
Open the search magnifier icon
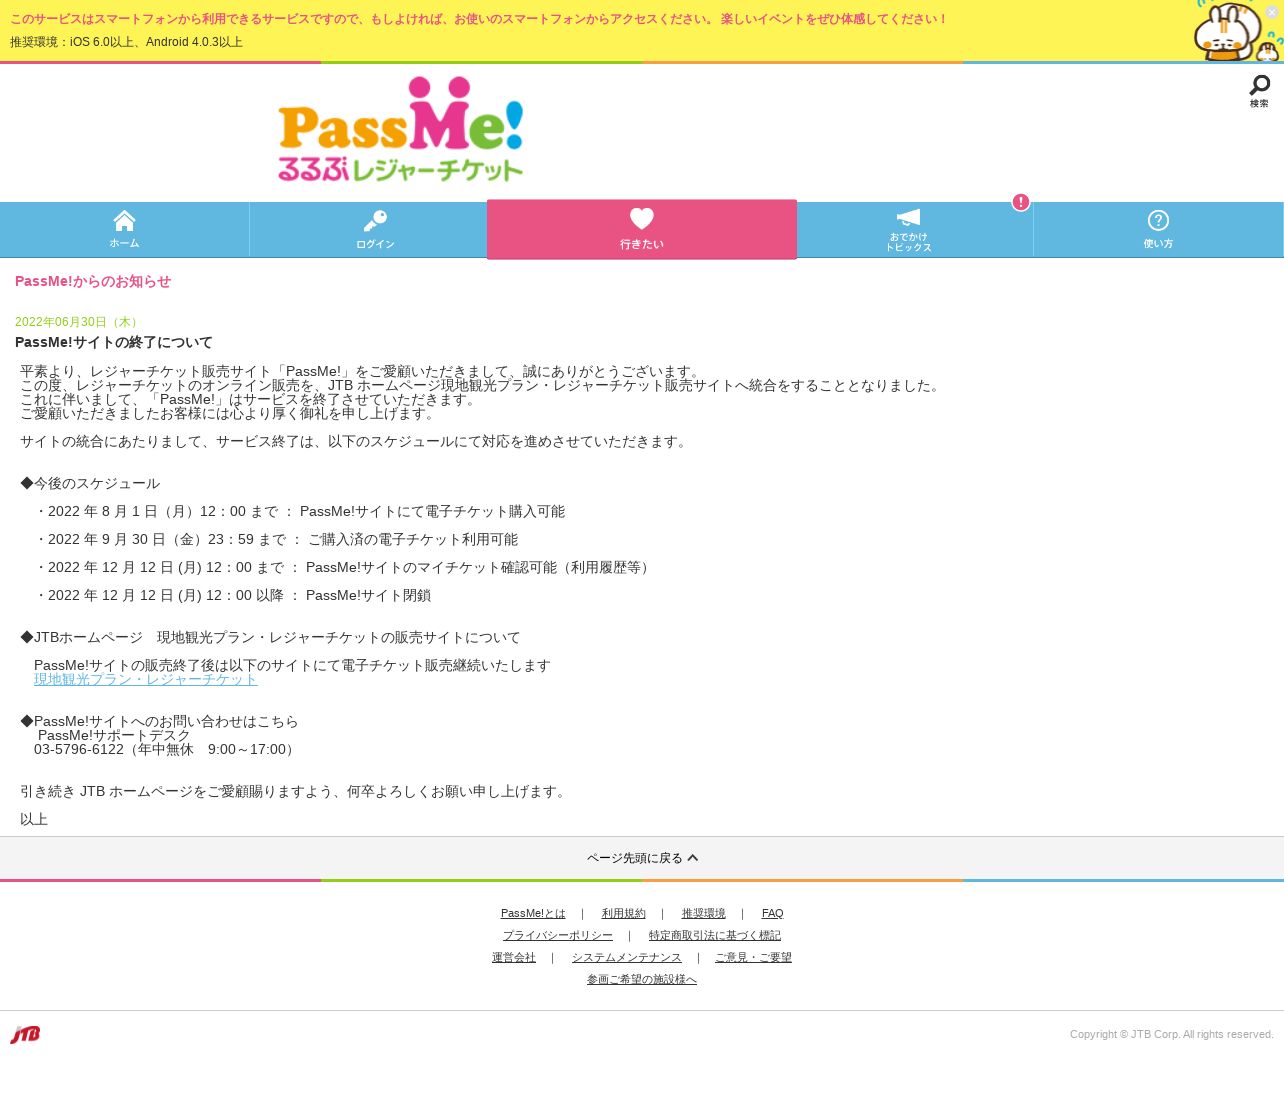(1259, 91)
